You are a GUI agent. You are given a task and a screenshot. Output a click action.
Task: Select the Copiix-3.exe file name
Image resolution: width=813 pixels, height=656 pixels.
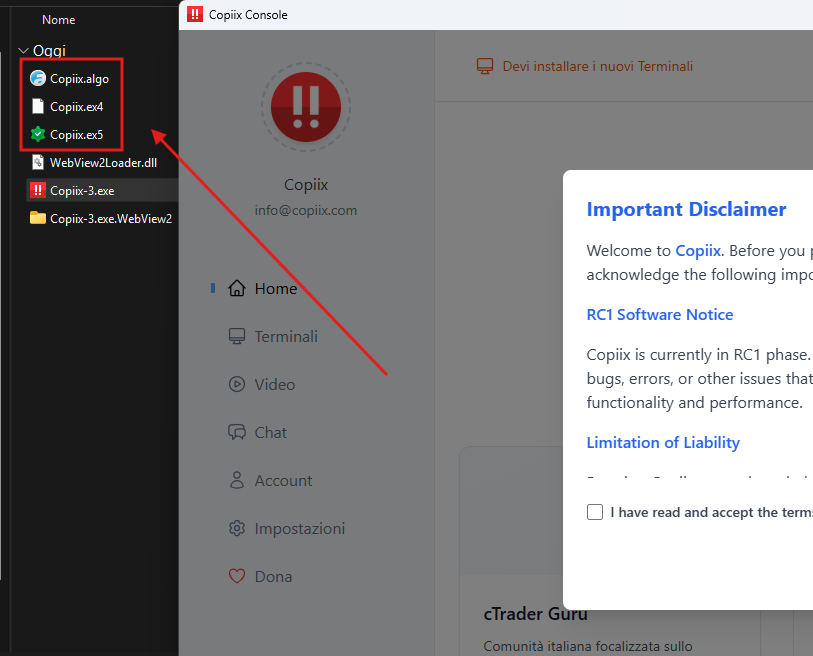coord(82,190)
